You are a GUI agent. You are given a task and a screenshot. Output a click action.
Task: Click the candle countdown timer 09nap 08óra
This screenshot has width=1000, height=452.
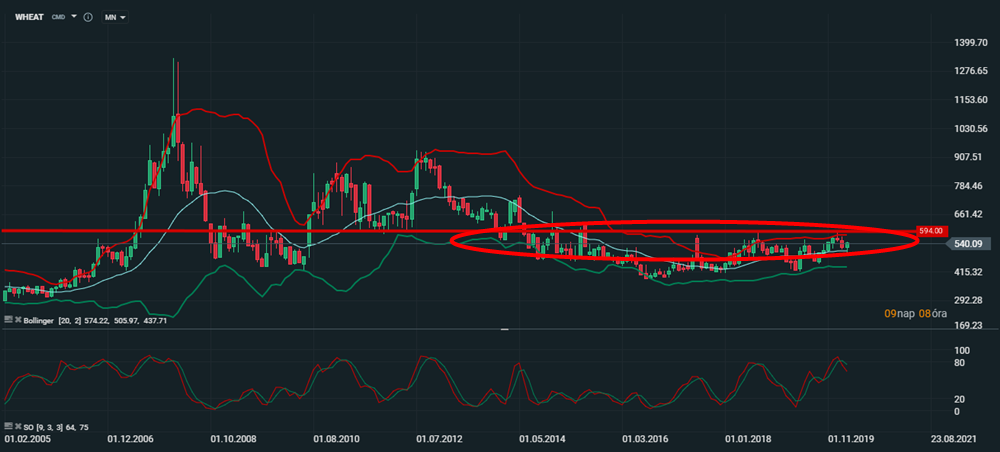(916, 314)
